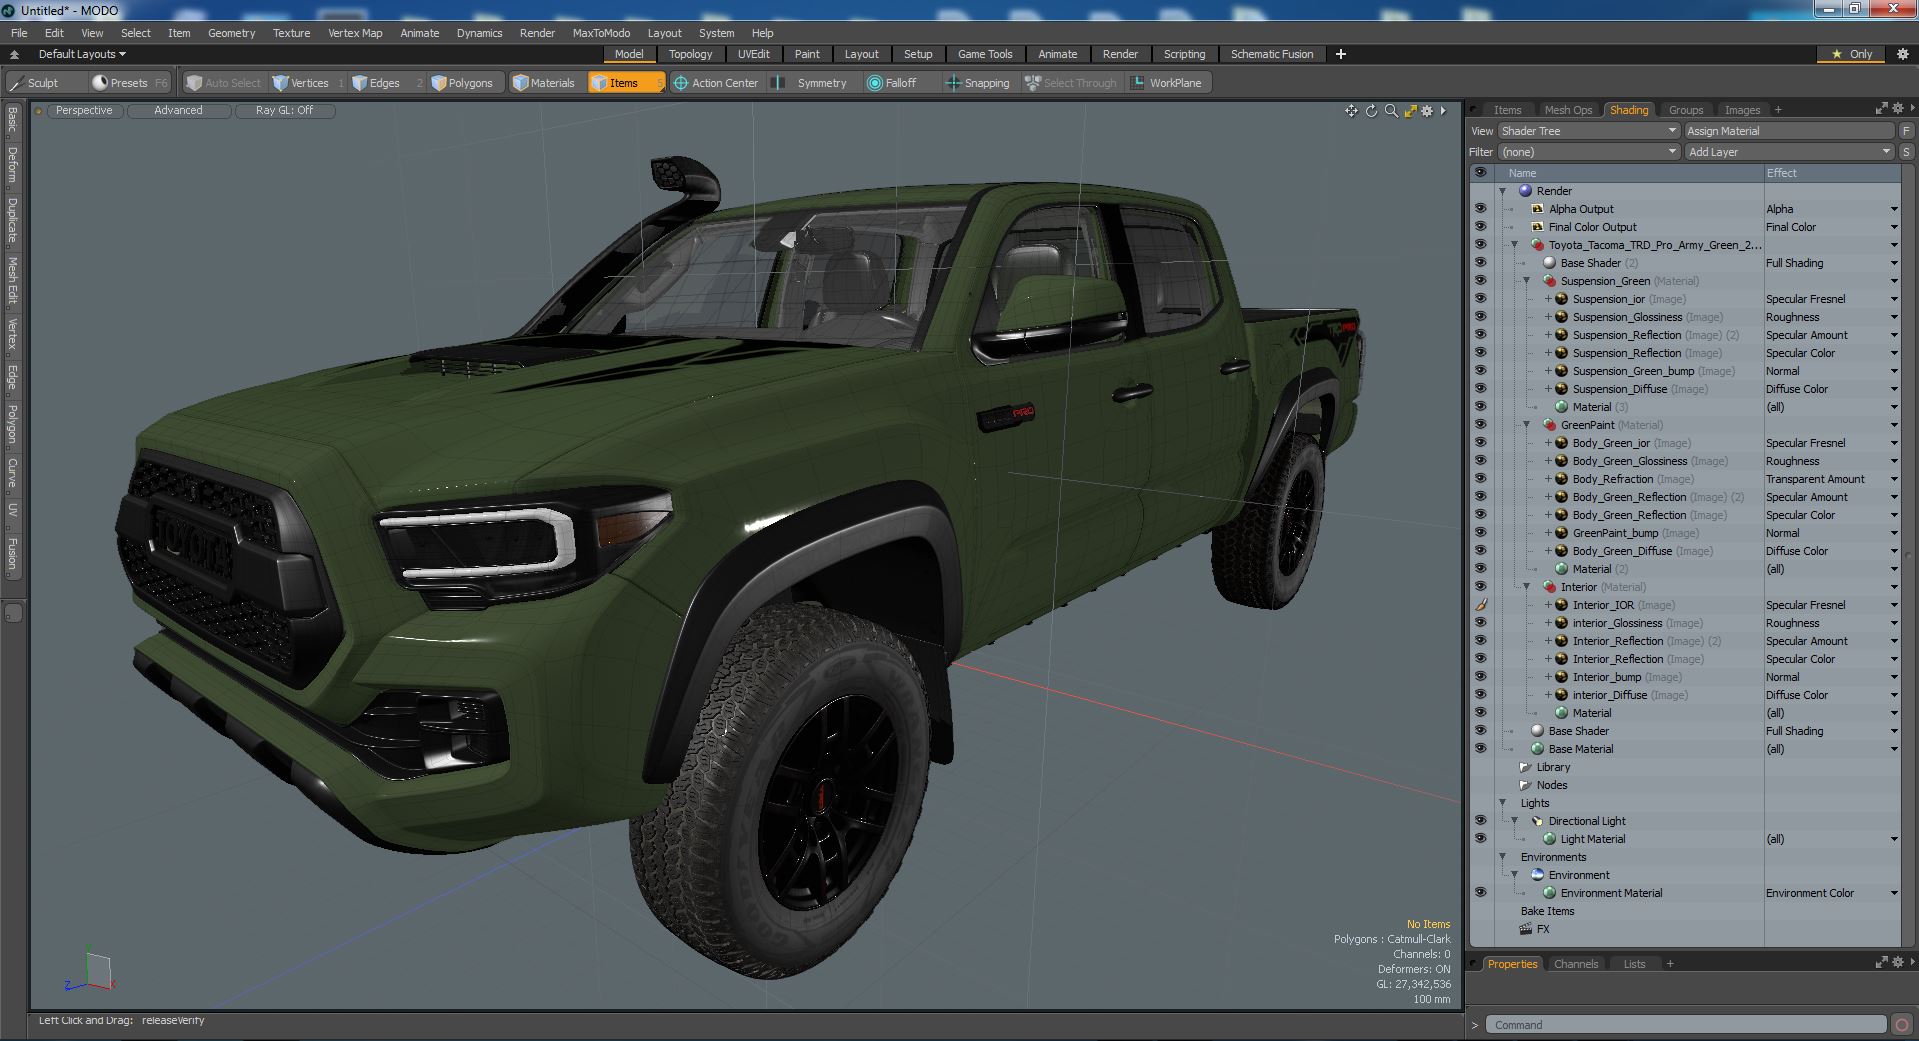Open the Deform vertical sidebar tab

click(x=12, y=165)
